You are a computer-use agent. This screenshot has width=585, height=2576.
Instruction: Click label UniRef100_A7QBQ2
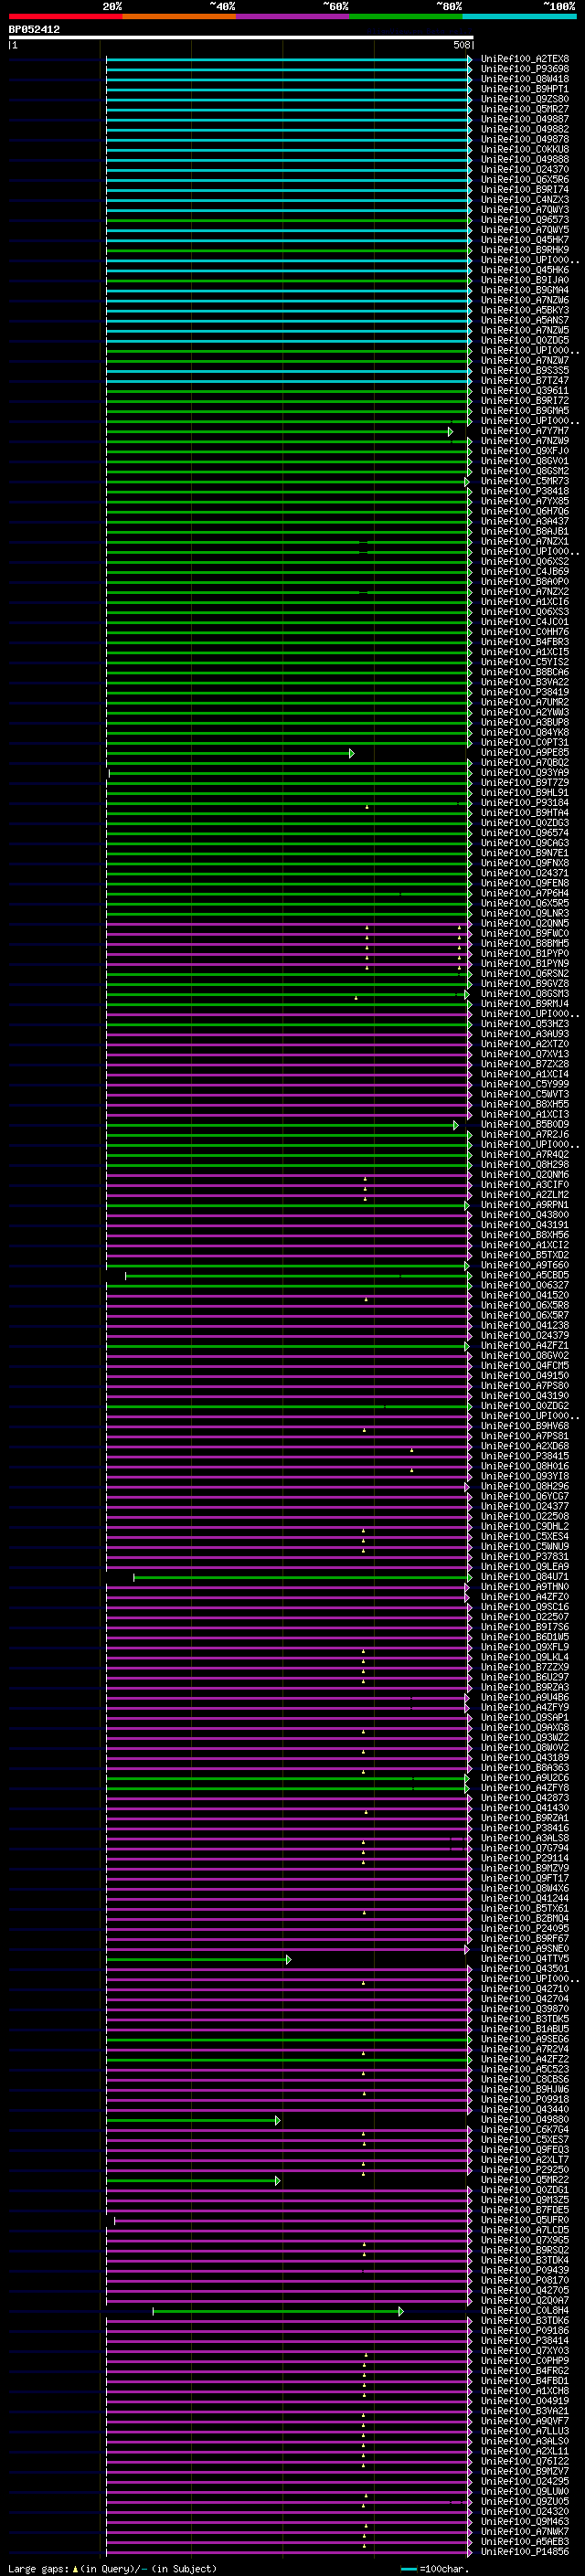[x=524, y=763]
